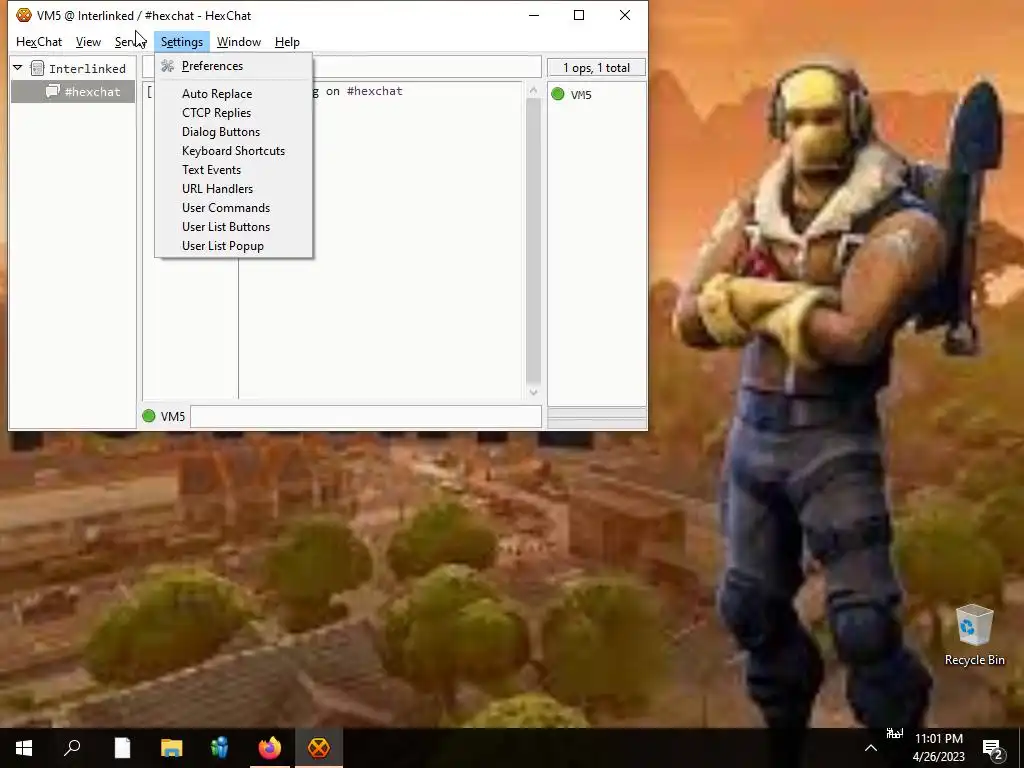The image size is (1024, 768).
Task: Open User List Popup settings
Action: pyautogui.click(x=223, y=246)
